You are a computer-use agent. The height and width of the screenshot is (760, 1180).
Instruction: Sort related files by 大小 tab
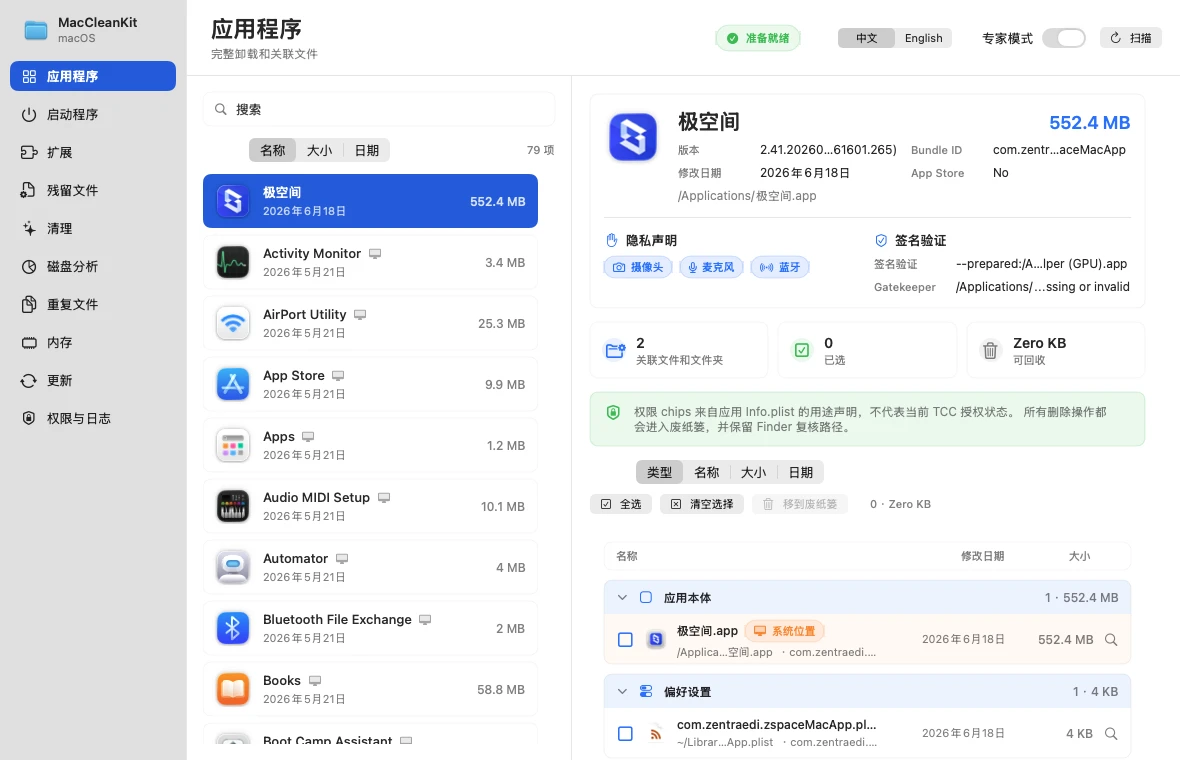(x=753, y=473)
